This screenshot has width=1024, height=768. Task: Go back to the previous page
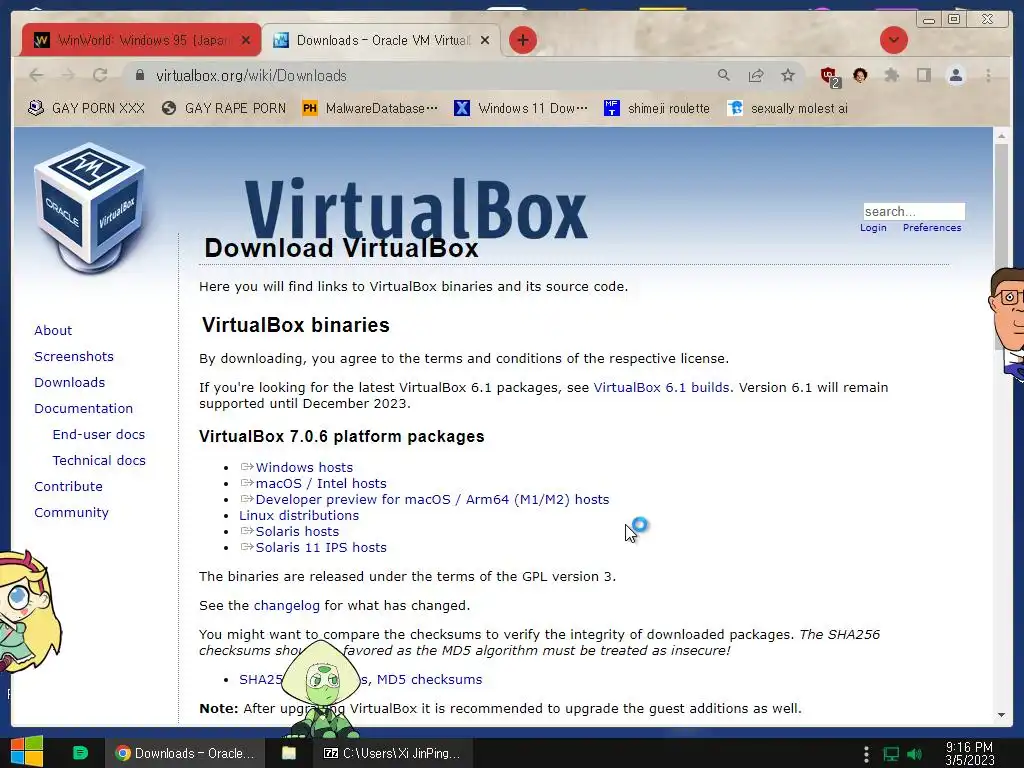[x=37, y=76]
